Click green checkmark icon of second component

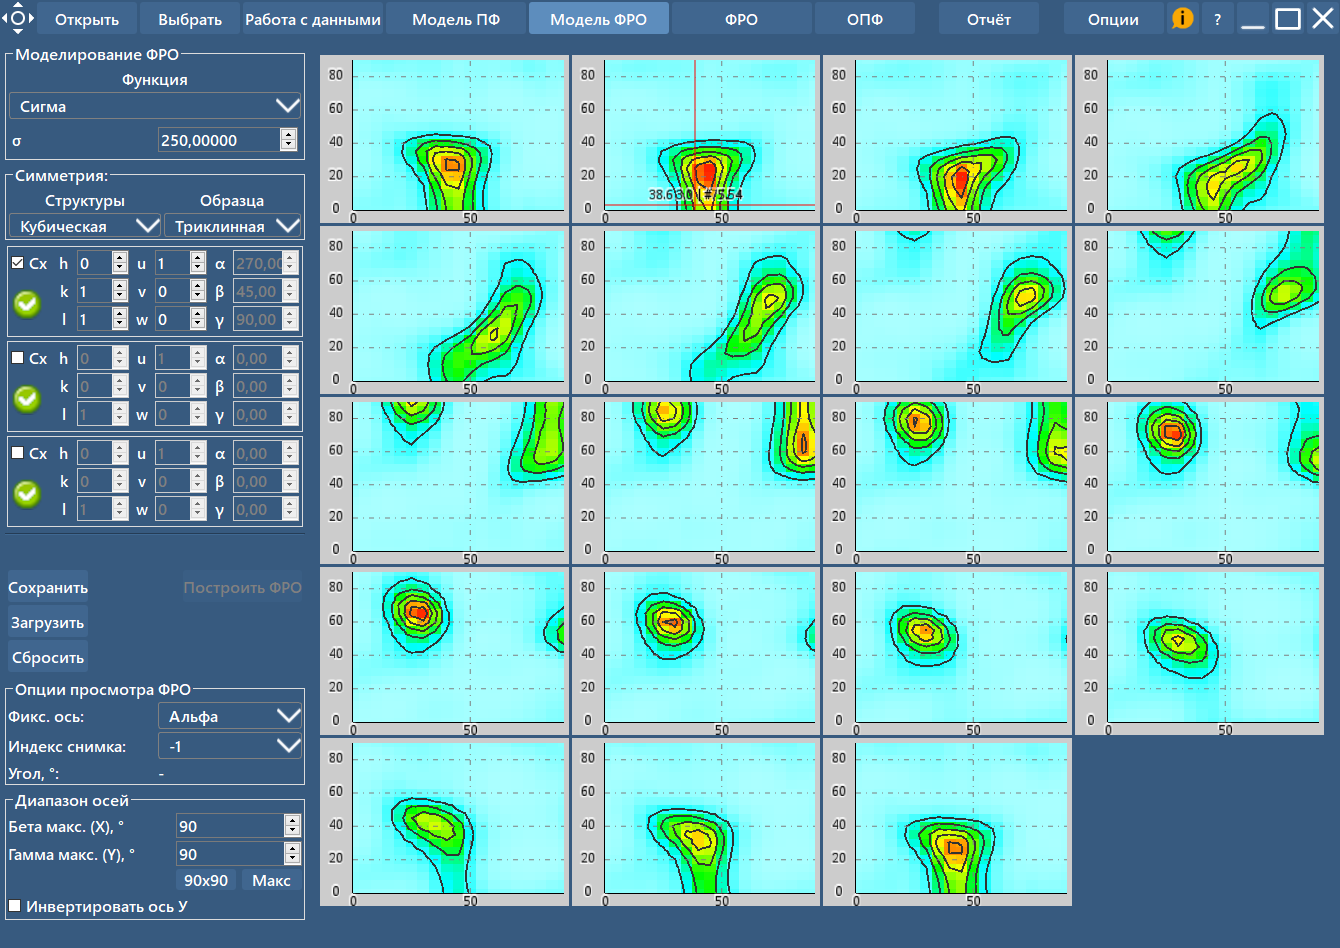(28, 398)
